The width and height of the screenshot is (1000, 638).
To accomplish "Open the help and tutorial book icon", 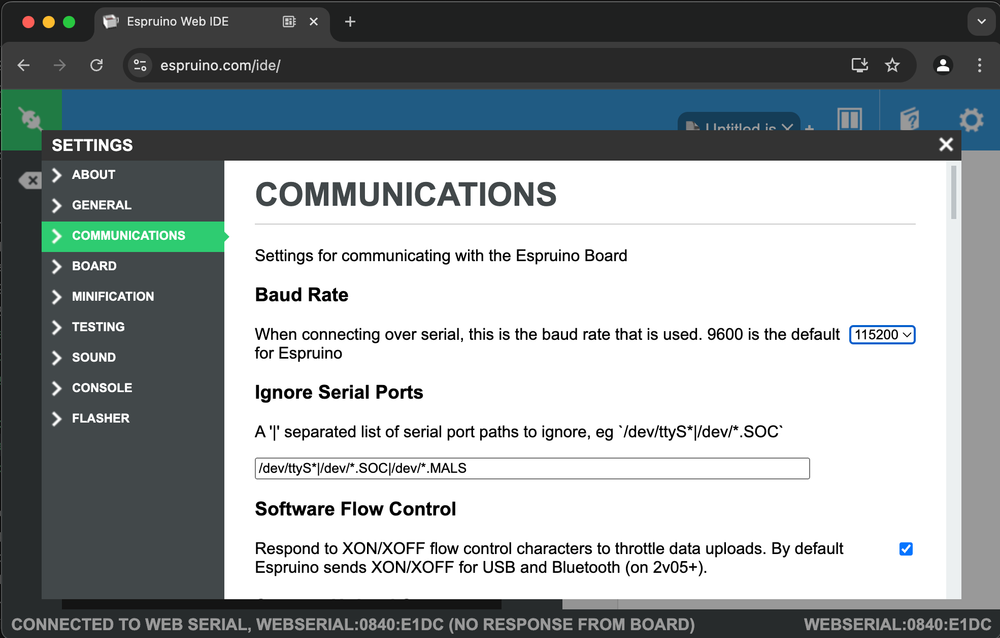I will point(909,120).
